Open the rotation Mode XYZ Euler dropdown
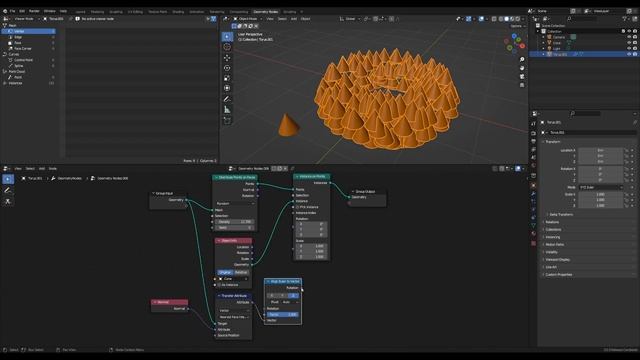 pyautogui.click(x=601, y=187)
